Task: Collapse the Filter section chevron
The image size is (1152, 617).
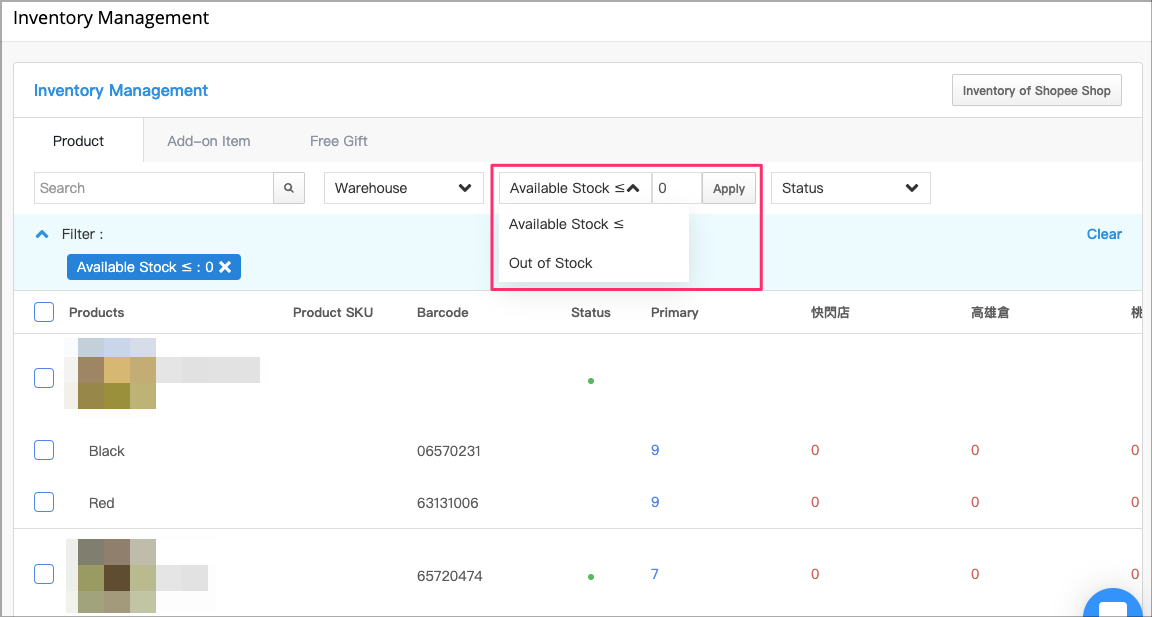Action: coord(43,234)
